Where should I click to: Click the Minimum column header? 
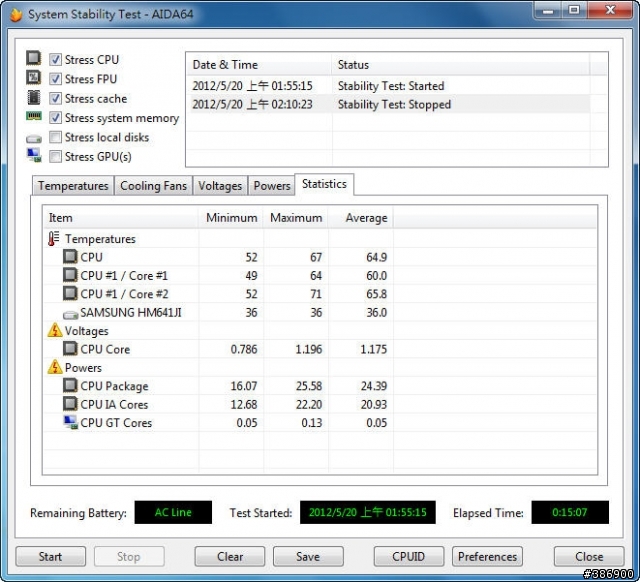231,218
